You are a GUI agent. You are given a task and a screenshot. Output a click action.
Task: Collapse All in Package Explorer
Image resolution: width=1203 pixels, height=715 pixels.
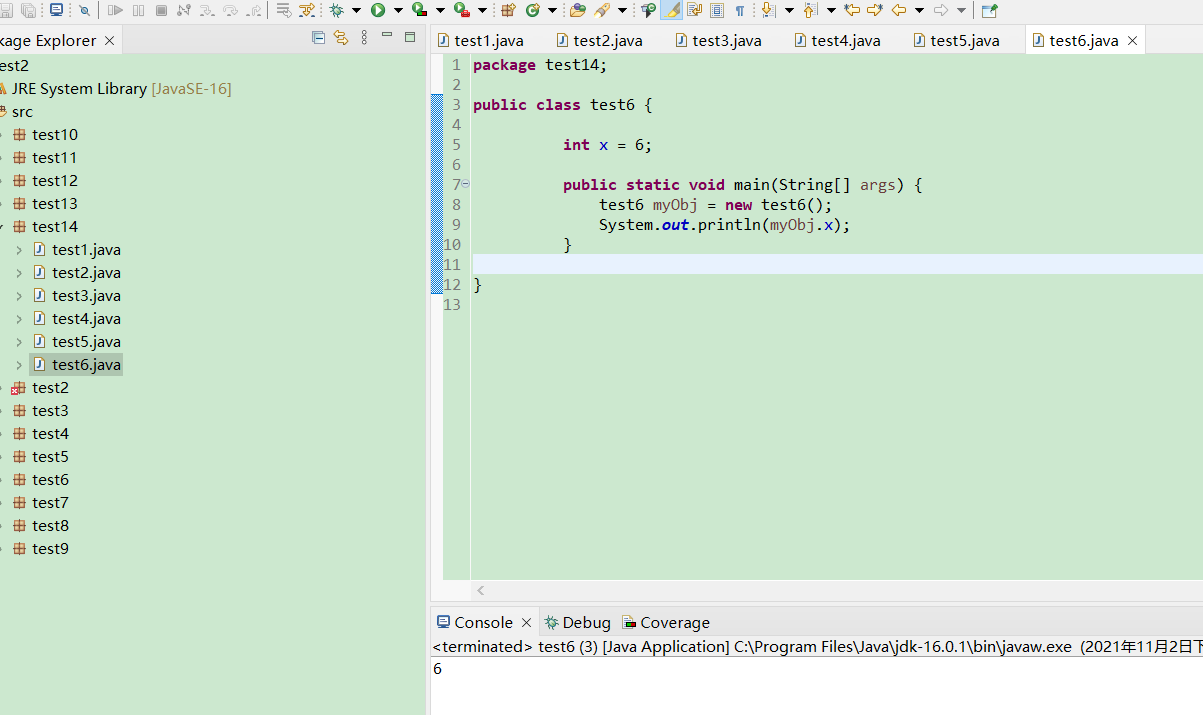click(318, 37)
